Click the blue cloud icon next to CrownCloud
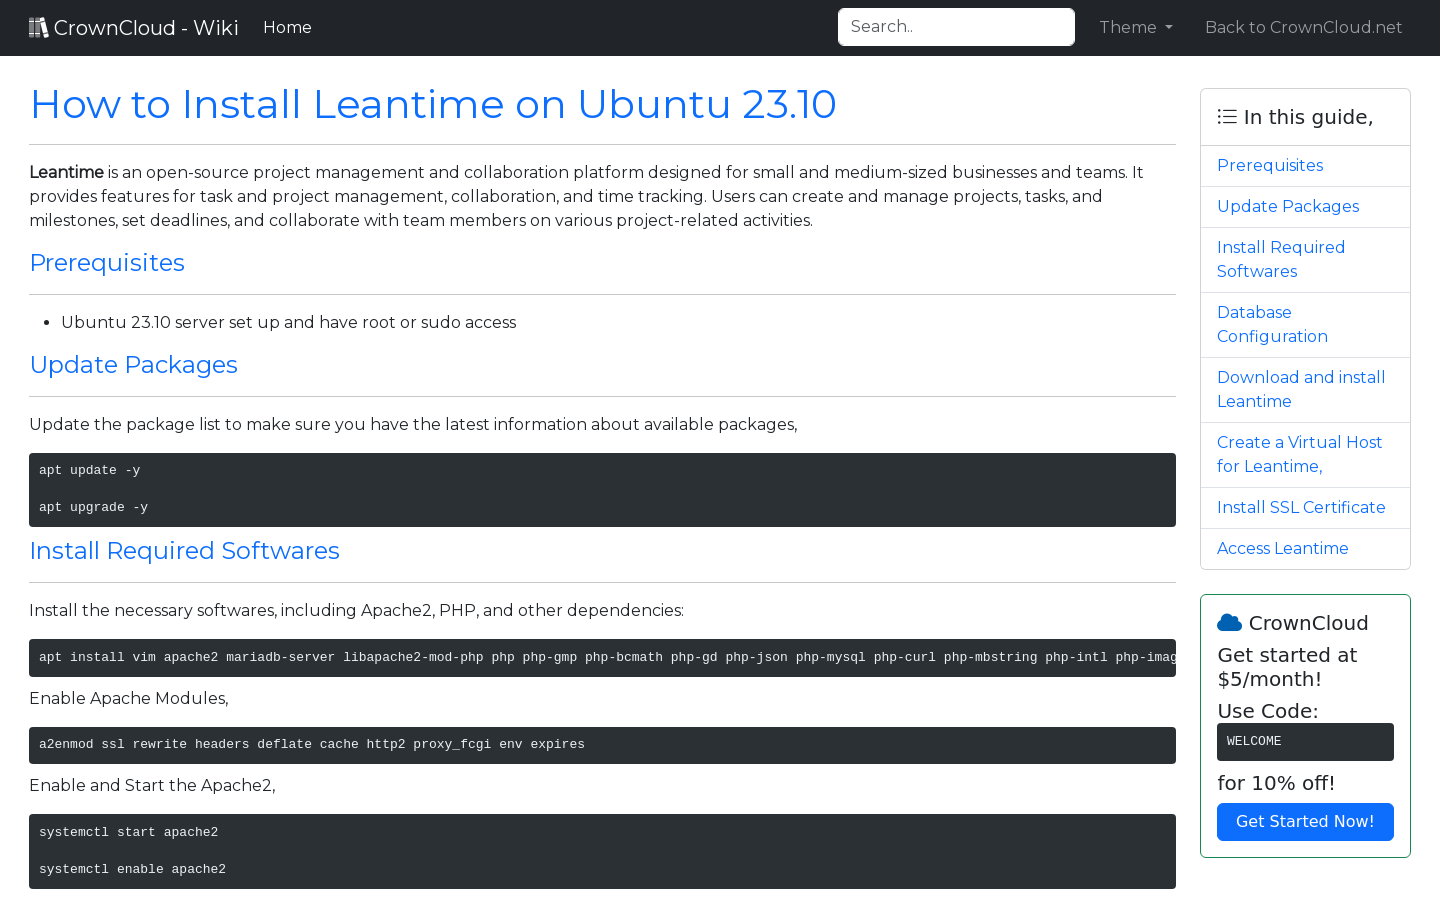 pos(1229,621)
